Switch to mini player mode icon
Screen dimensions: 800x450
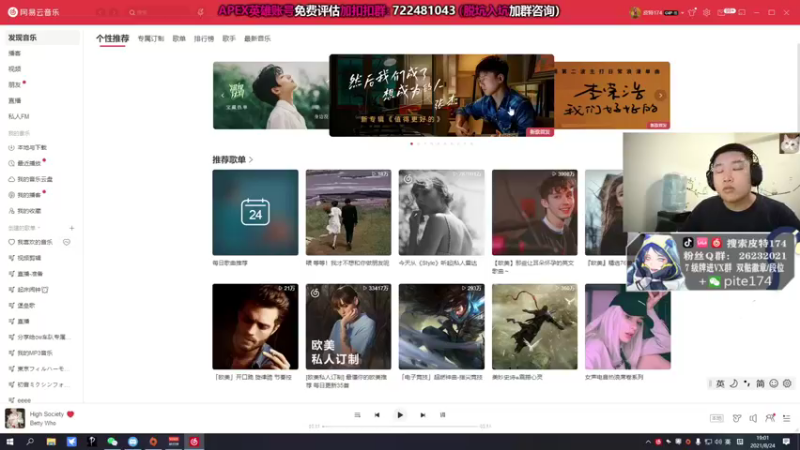742,12
